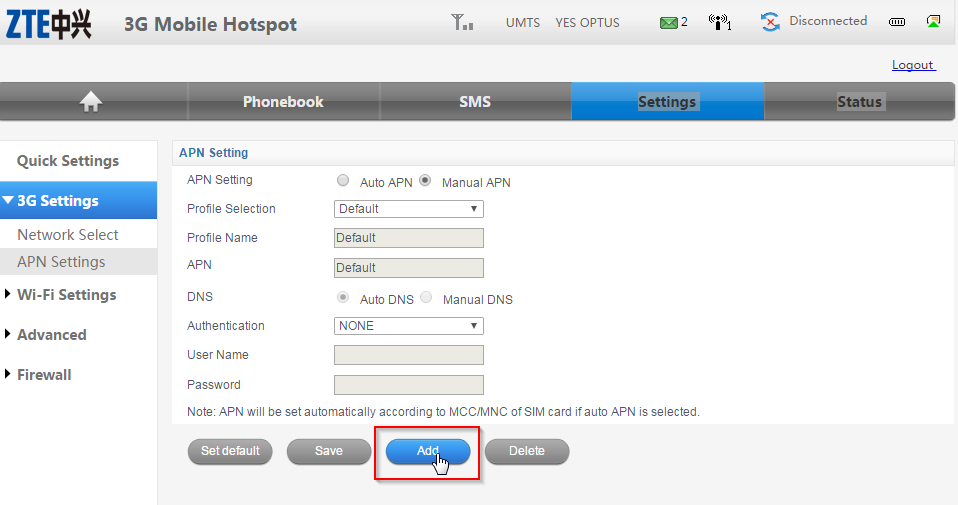Click the Wi-Fi connected users icon
Screen dimensions: 958x505
tap(718, 22)
